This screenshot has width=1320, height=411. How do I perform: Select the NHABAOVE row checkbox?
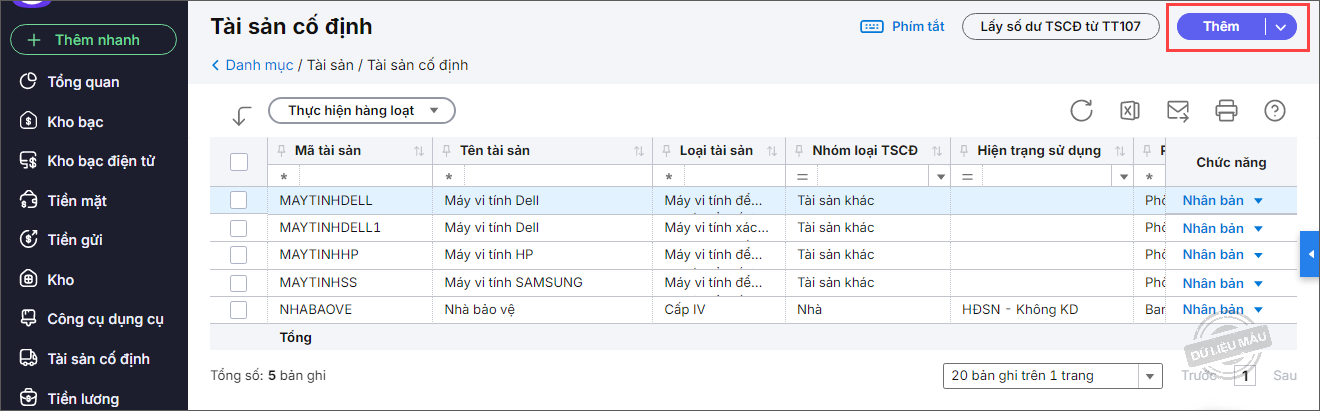pyautogui.click(x=239, y=310)
